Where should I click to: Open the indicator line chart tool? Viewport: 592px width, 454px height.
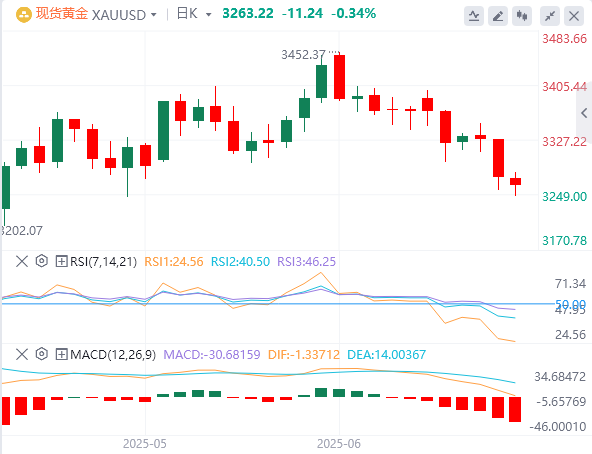click(x=474, y=16)
